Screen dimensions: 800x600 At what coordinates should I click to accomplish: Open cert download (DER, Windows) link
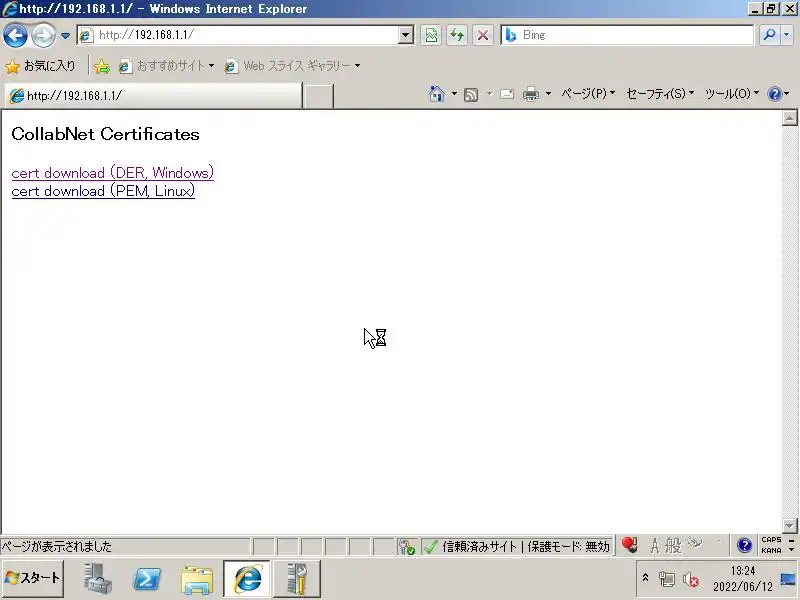pos(113,173)
